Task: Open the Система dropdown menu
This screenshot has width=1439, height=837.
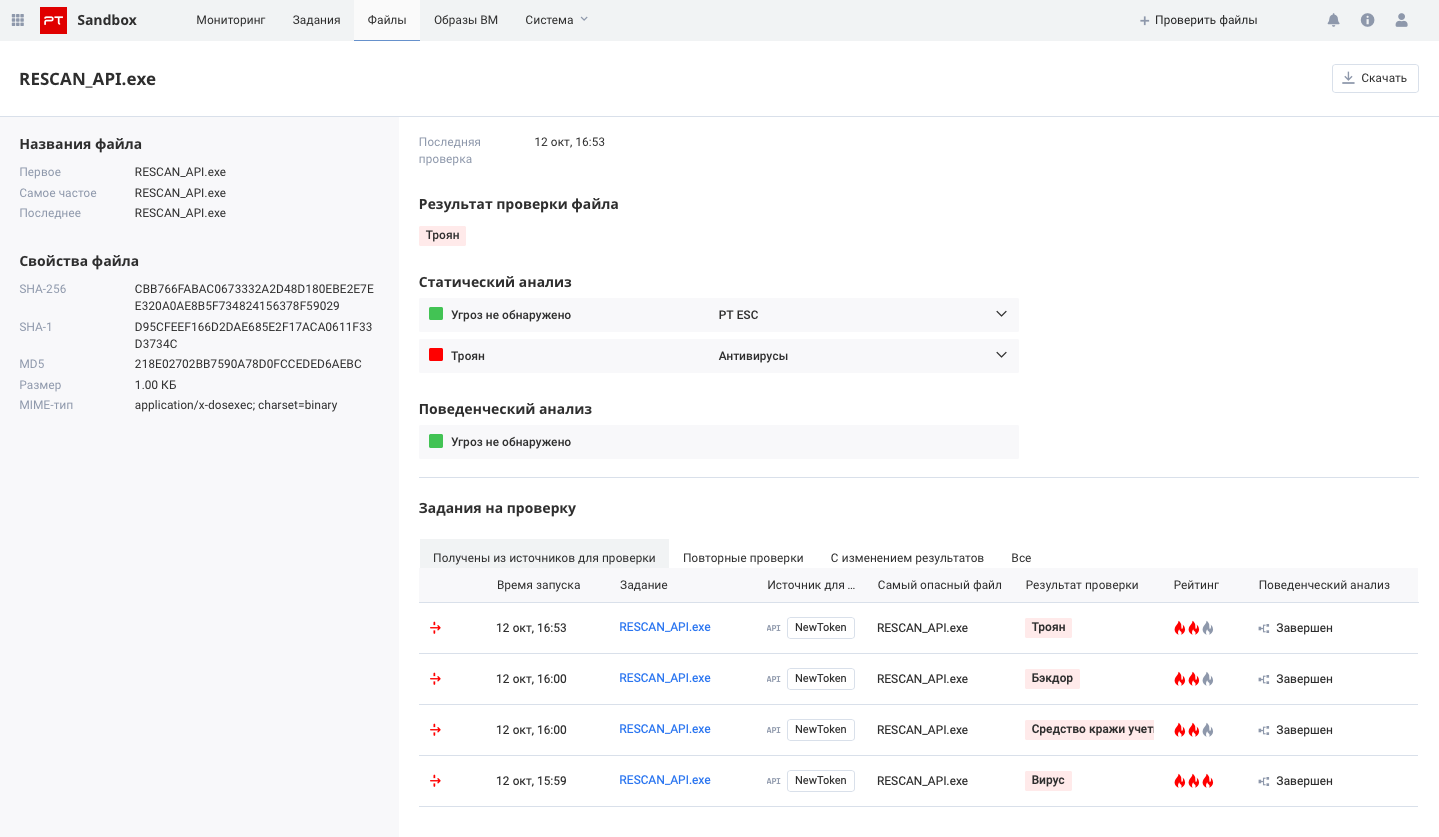Action: 556,20
